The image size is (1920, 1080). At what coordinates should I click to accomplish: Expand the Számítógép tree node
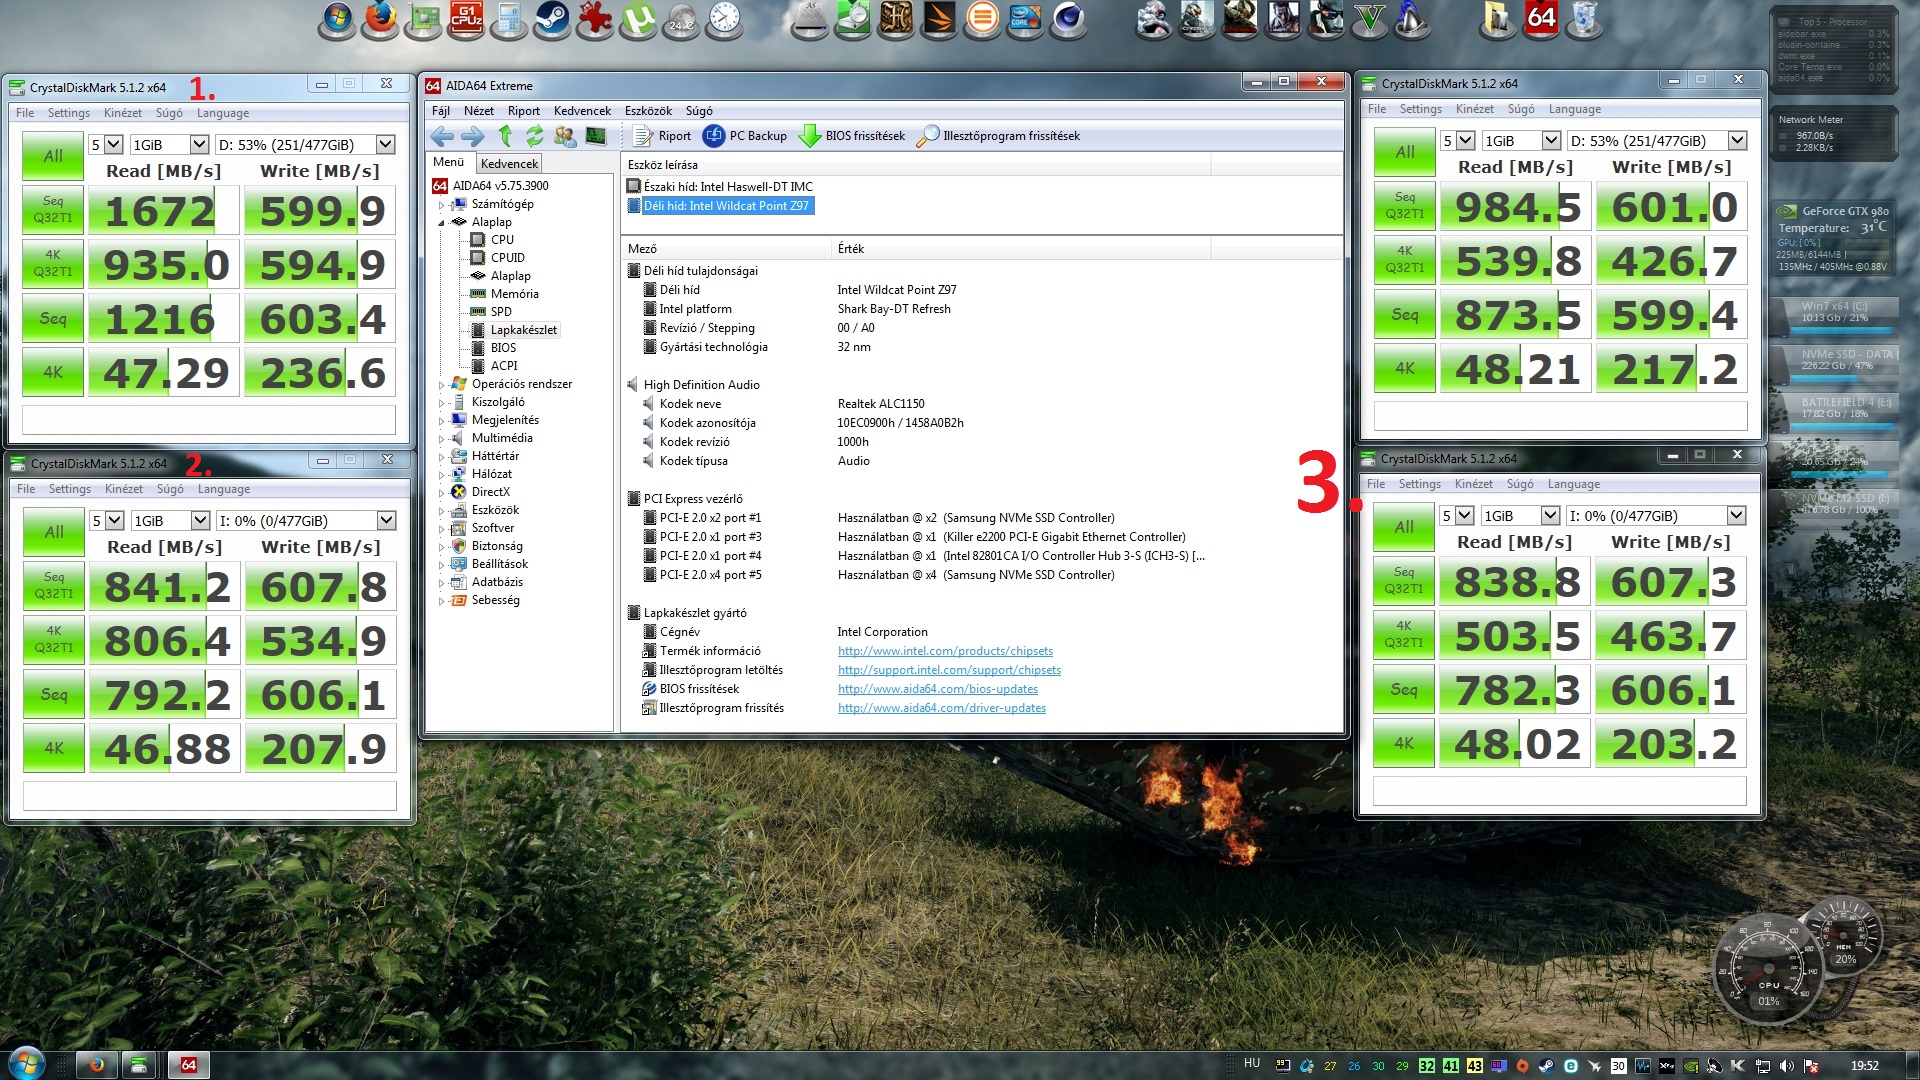(441, 204)
